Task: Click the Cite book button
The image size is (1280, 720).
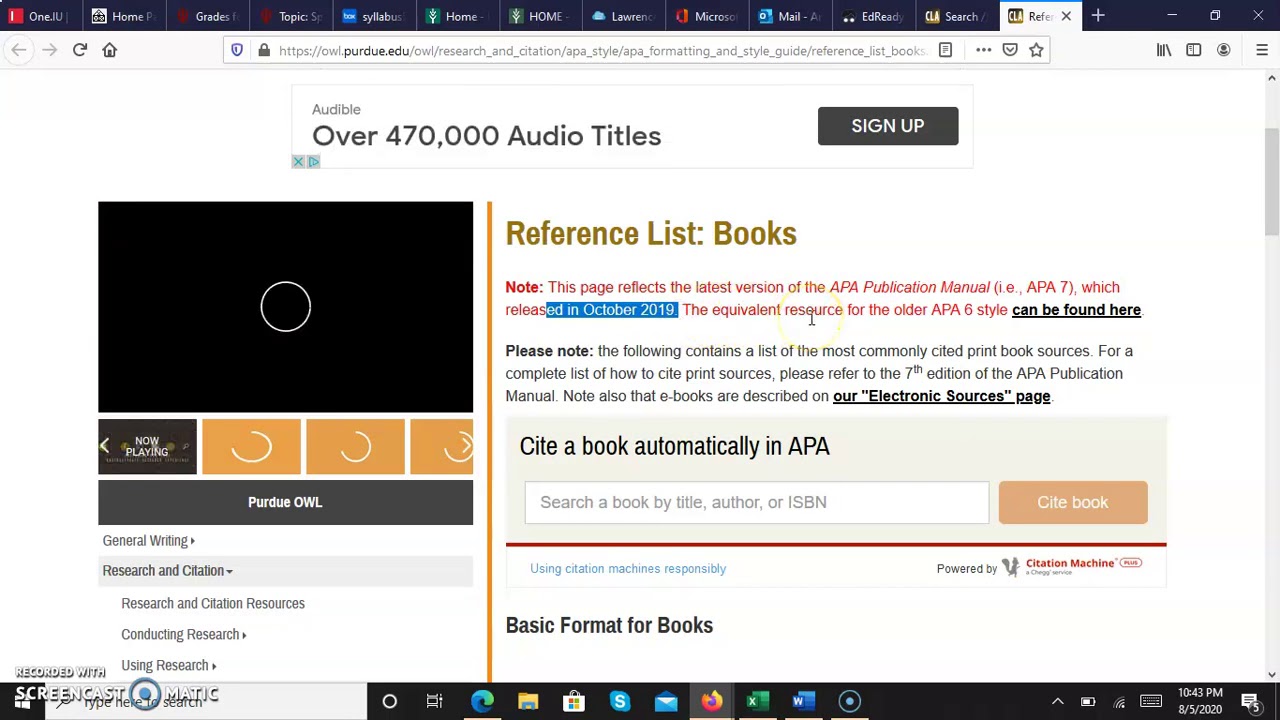Action: (x=1072, y=502)
